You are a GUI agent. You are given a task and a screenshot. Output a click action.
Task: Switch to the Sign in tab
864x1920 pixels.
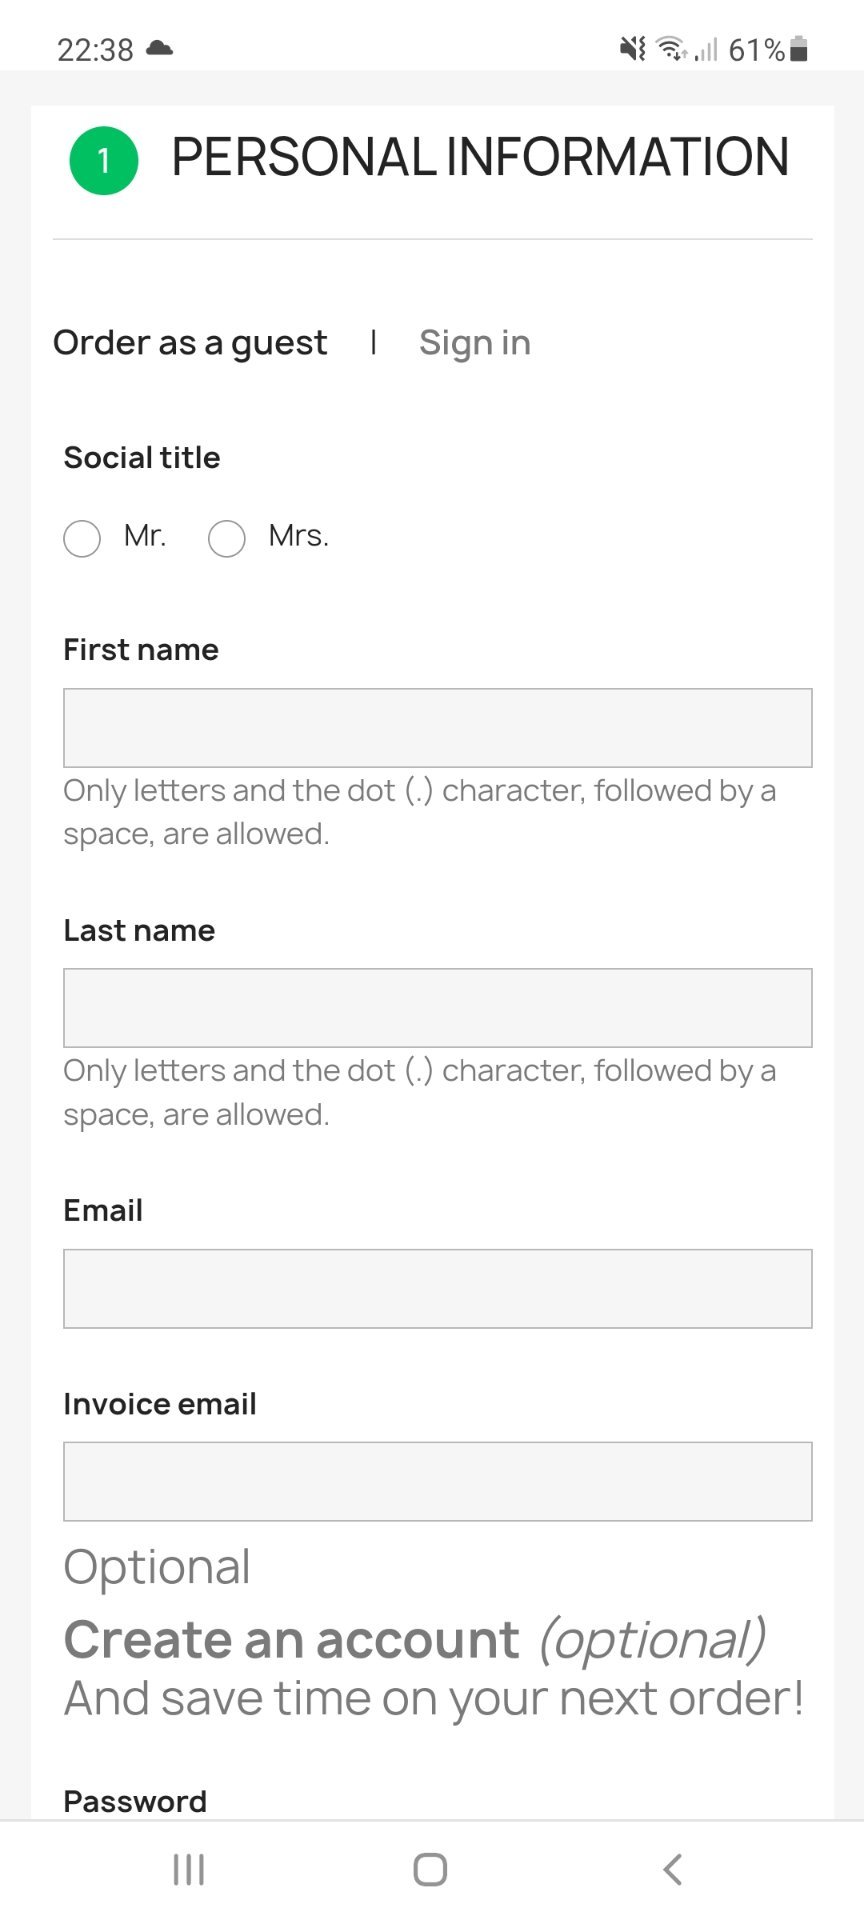[474, 343]
